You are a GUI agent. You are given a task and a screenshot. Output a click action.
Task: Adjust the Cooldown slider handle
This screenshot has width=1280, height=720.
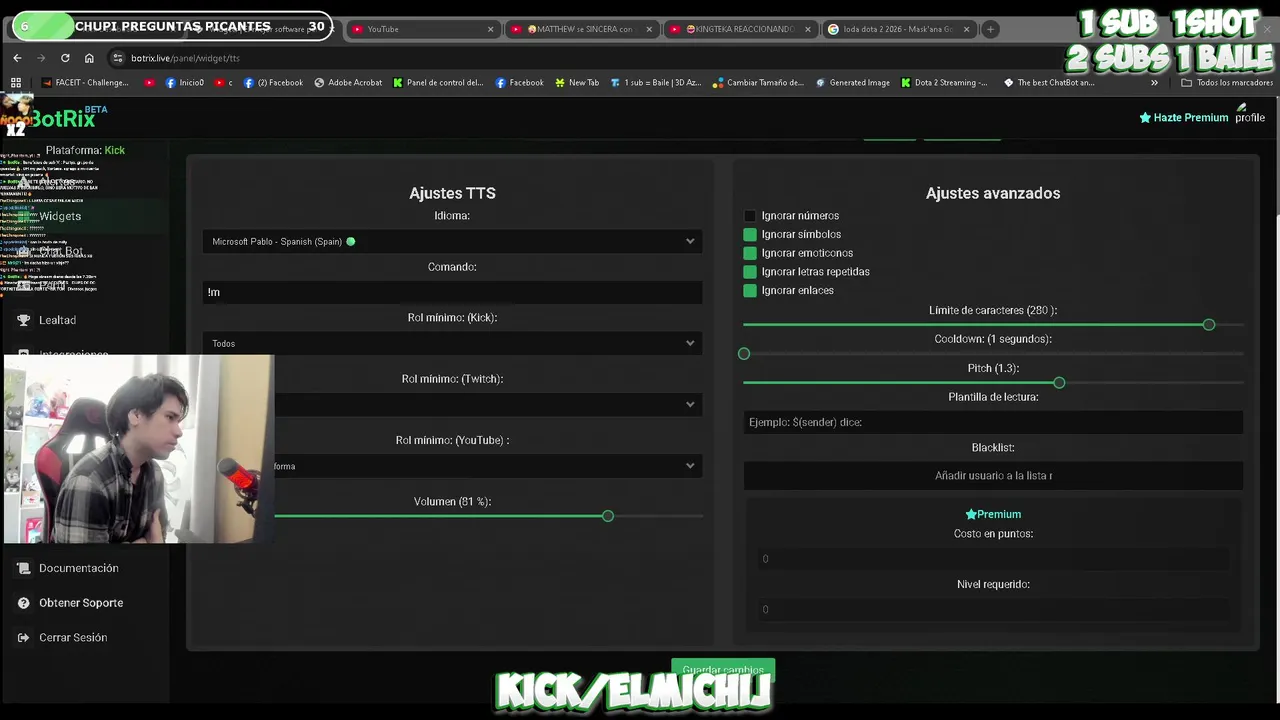point(744,354)
